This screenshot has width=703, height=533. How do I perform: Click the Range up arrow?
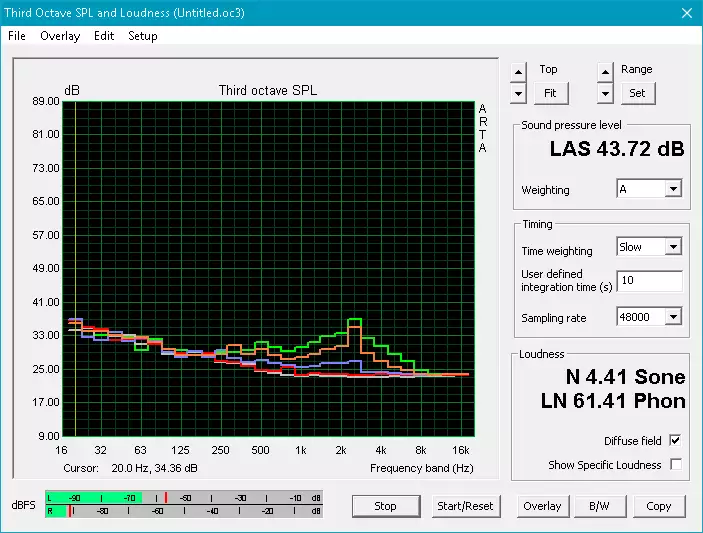tap(605, 71)
